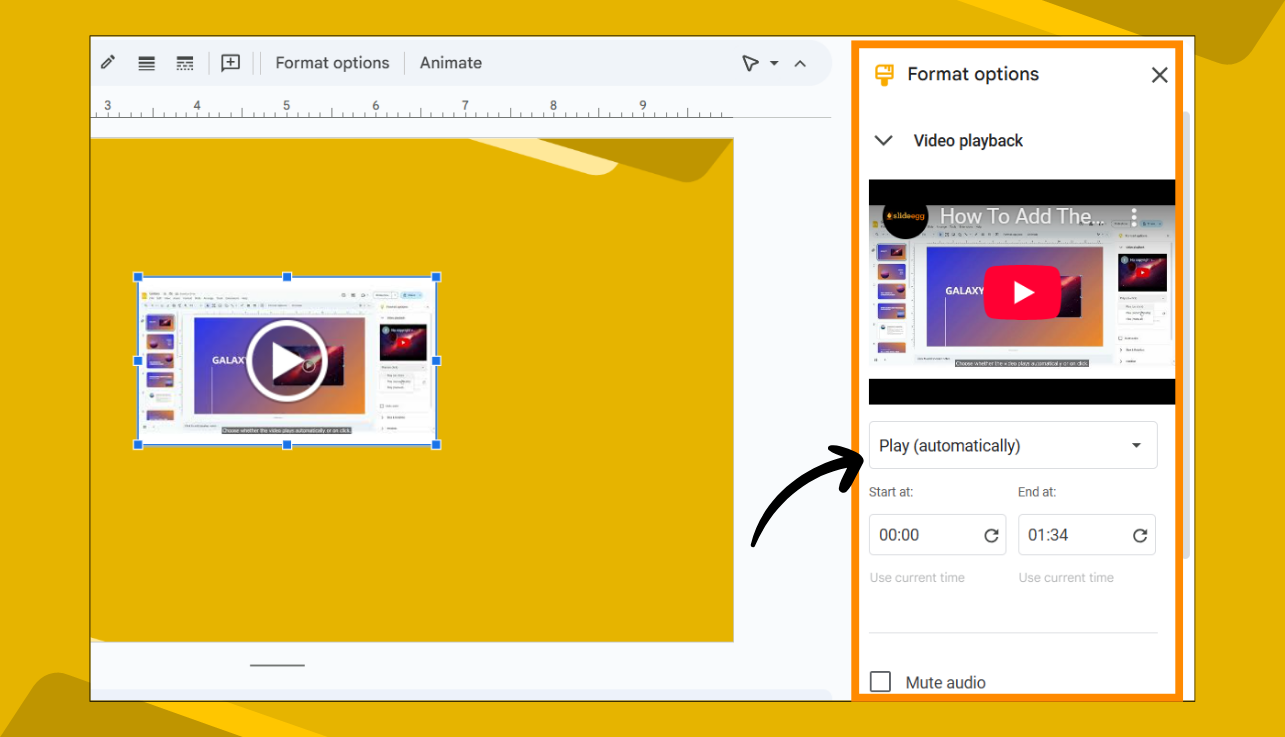Collapse the toolbar with the up chevron
Screen dimensions: 1285x737
800,63
